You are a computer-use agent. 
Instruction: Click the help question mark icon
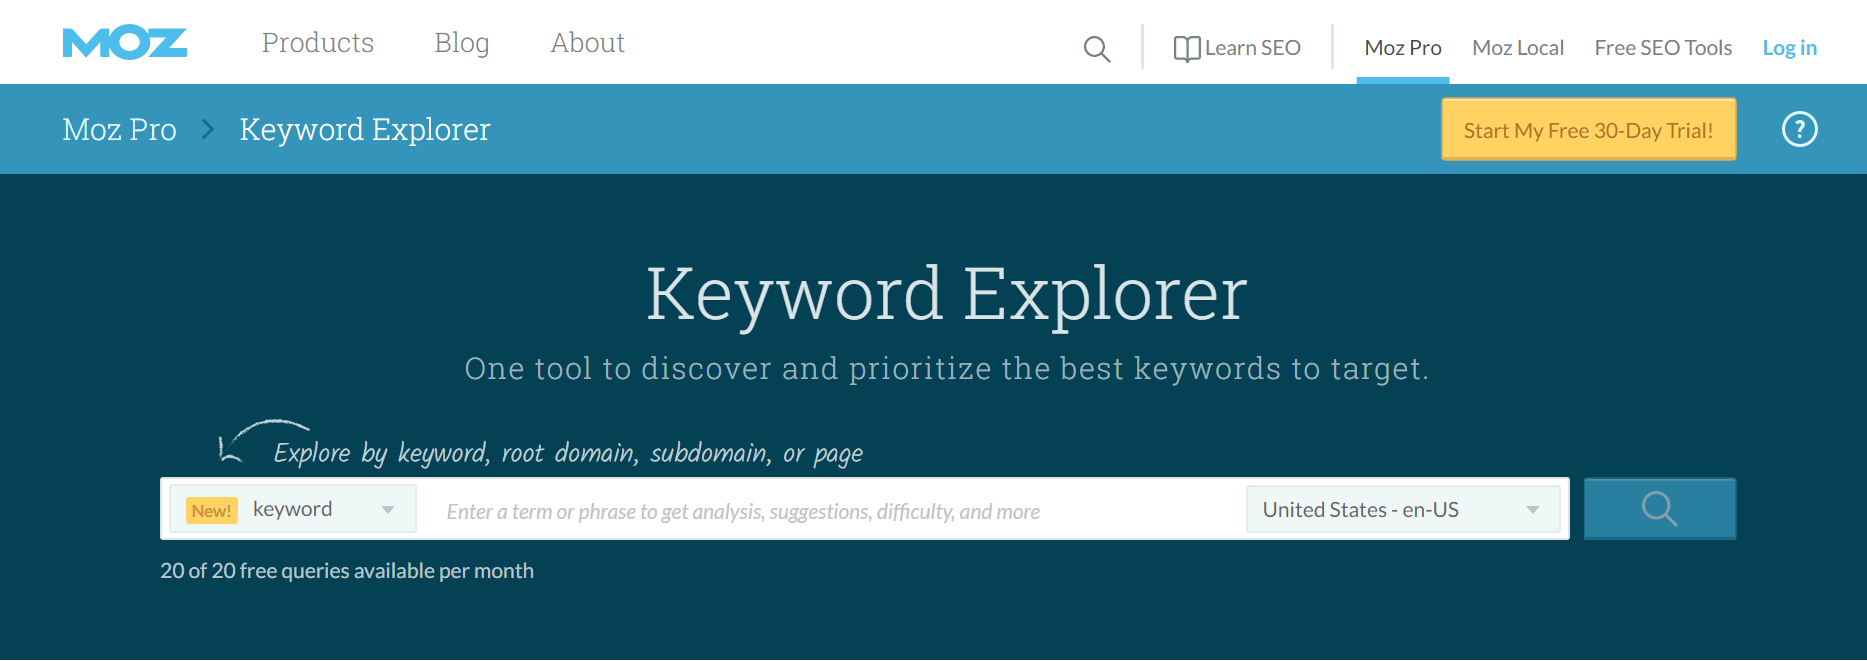[x=1799, y=129]
